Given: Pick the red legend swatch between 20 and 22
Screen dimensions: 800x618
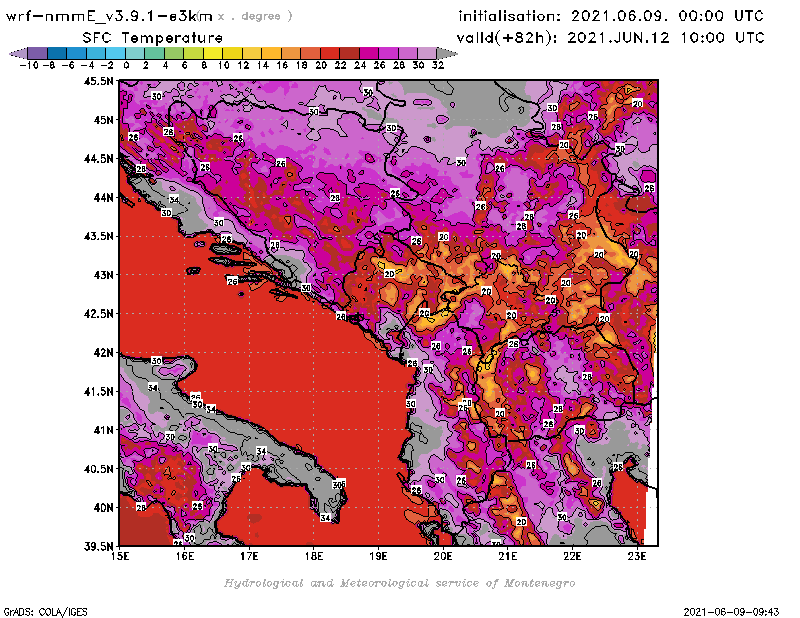Looking at the screenshot, I should tap(330, 53).
